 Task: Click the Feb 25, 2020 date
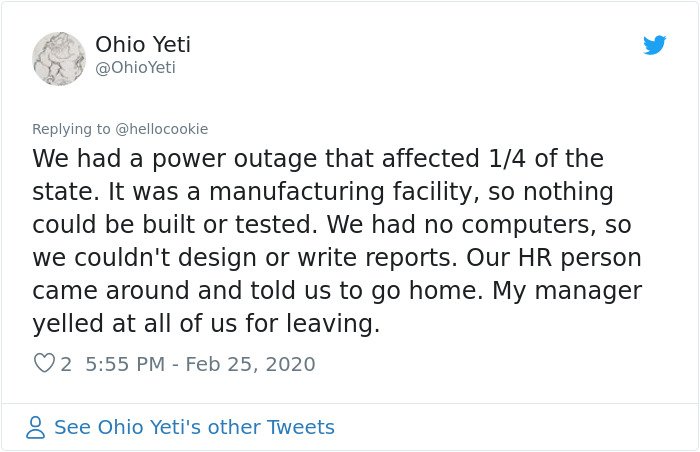tap(250, 364)
